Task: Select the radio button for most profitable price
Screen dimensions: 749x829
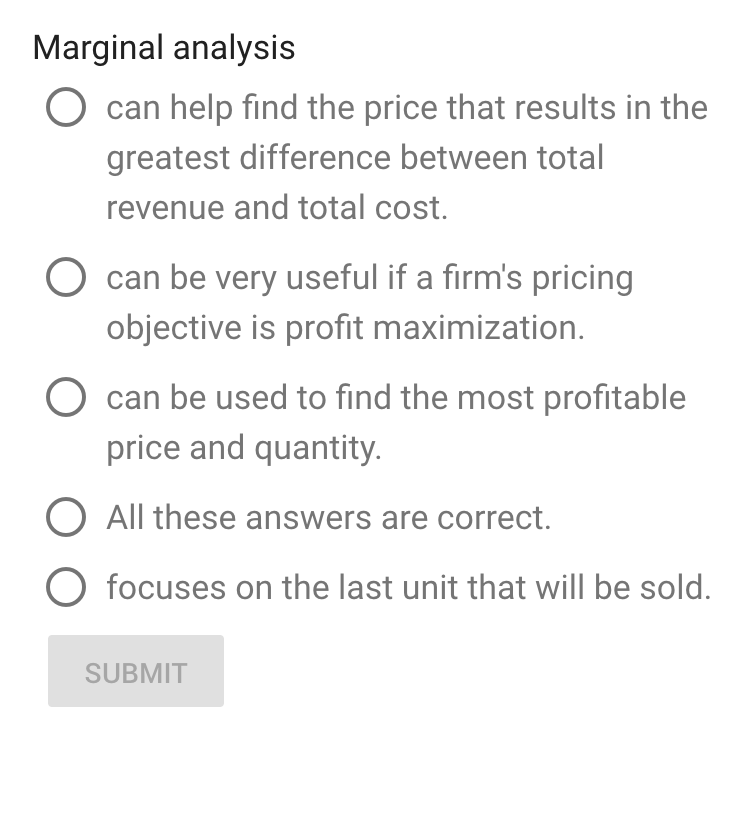Action: tap(64, 398)
